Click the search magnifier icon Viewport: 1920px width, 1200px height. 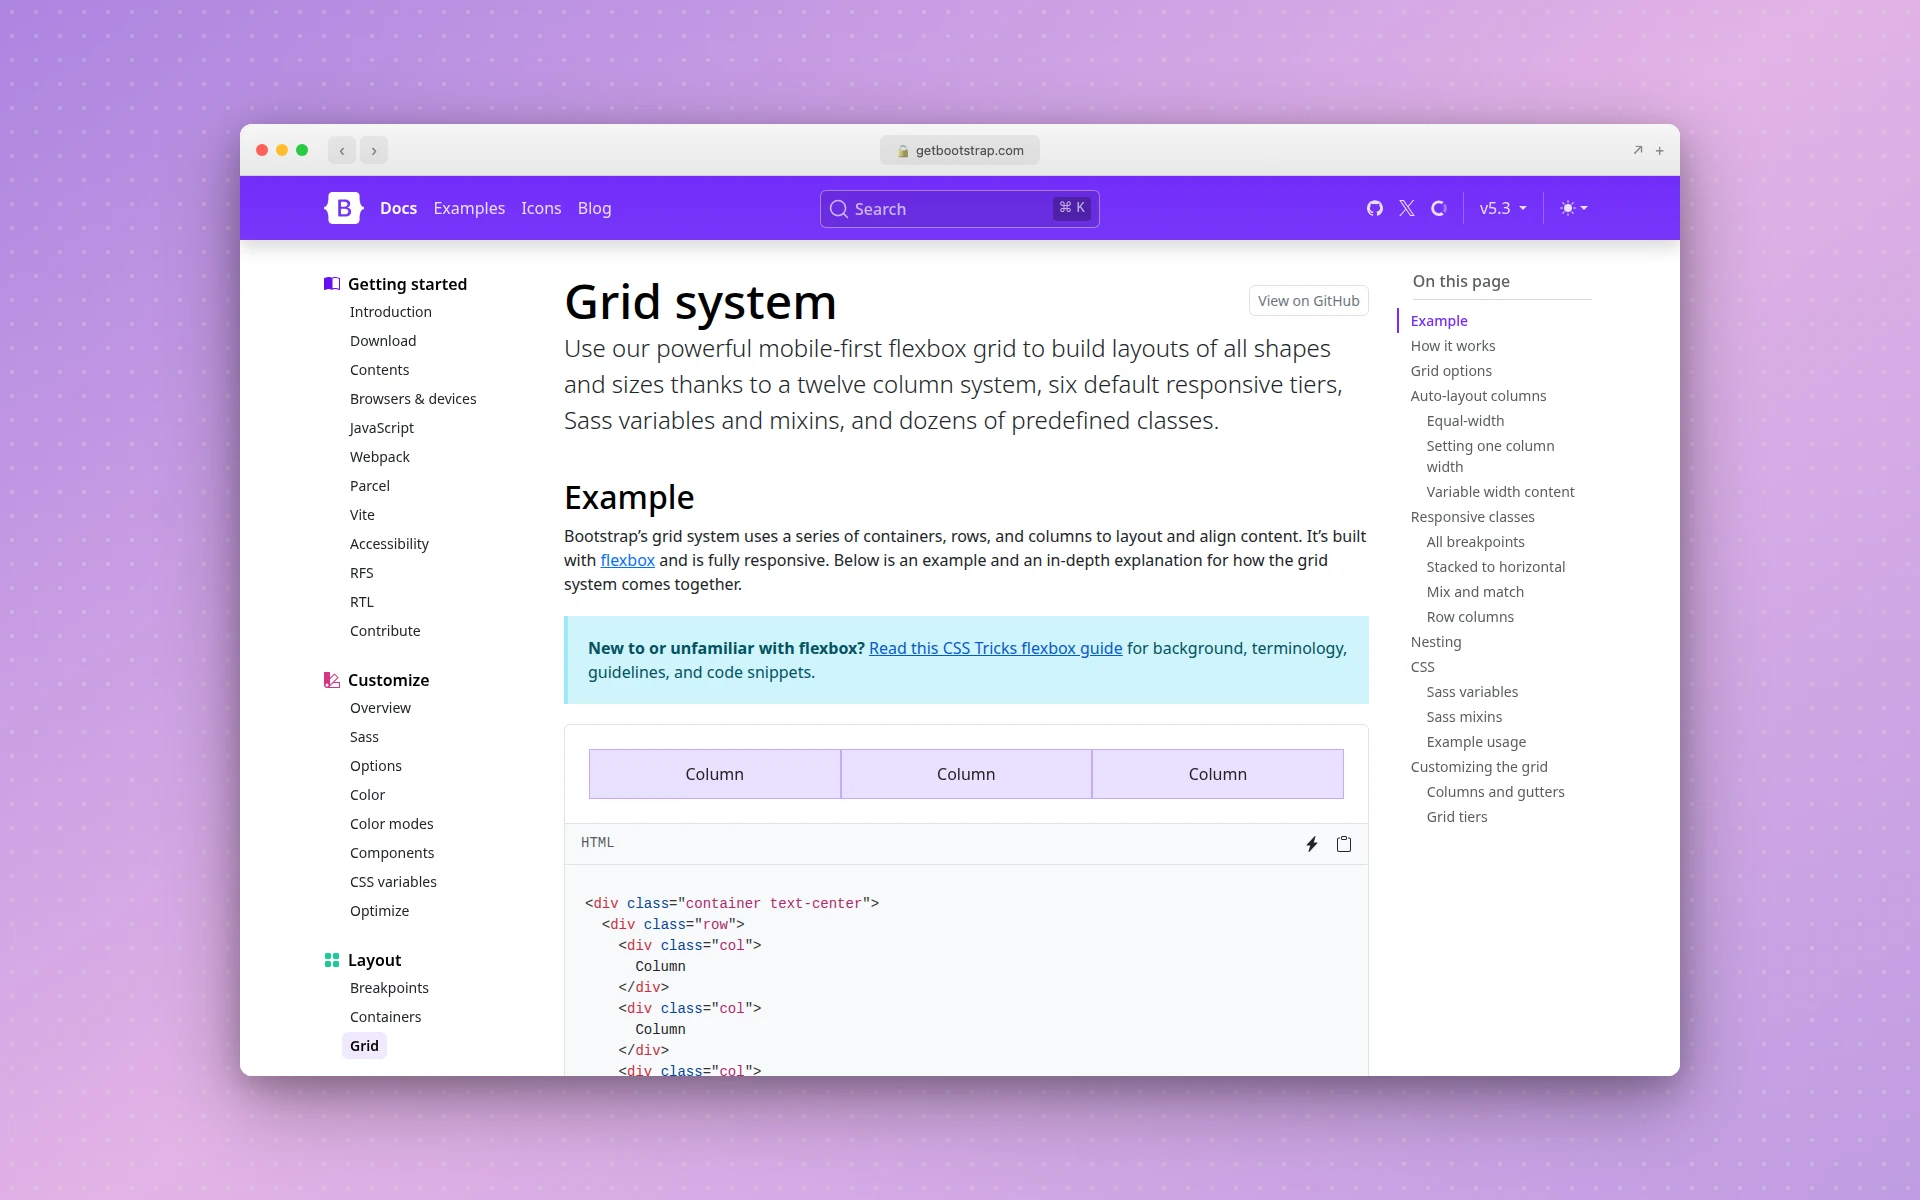click(839, 209)
